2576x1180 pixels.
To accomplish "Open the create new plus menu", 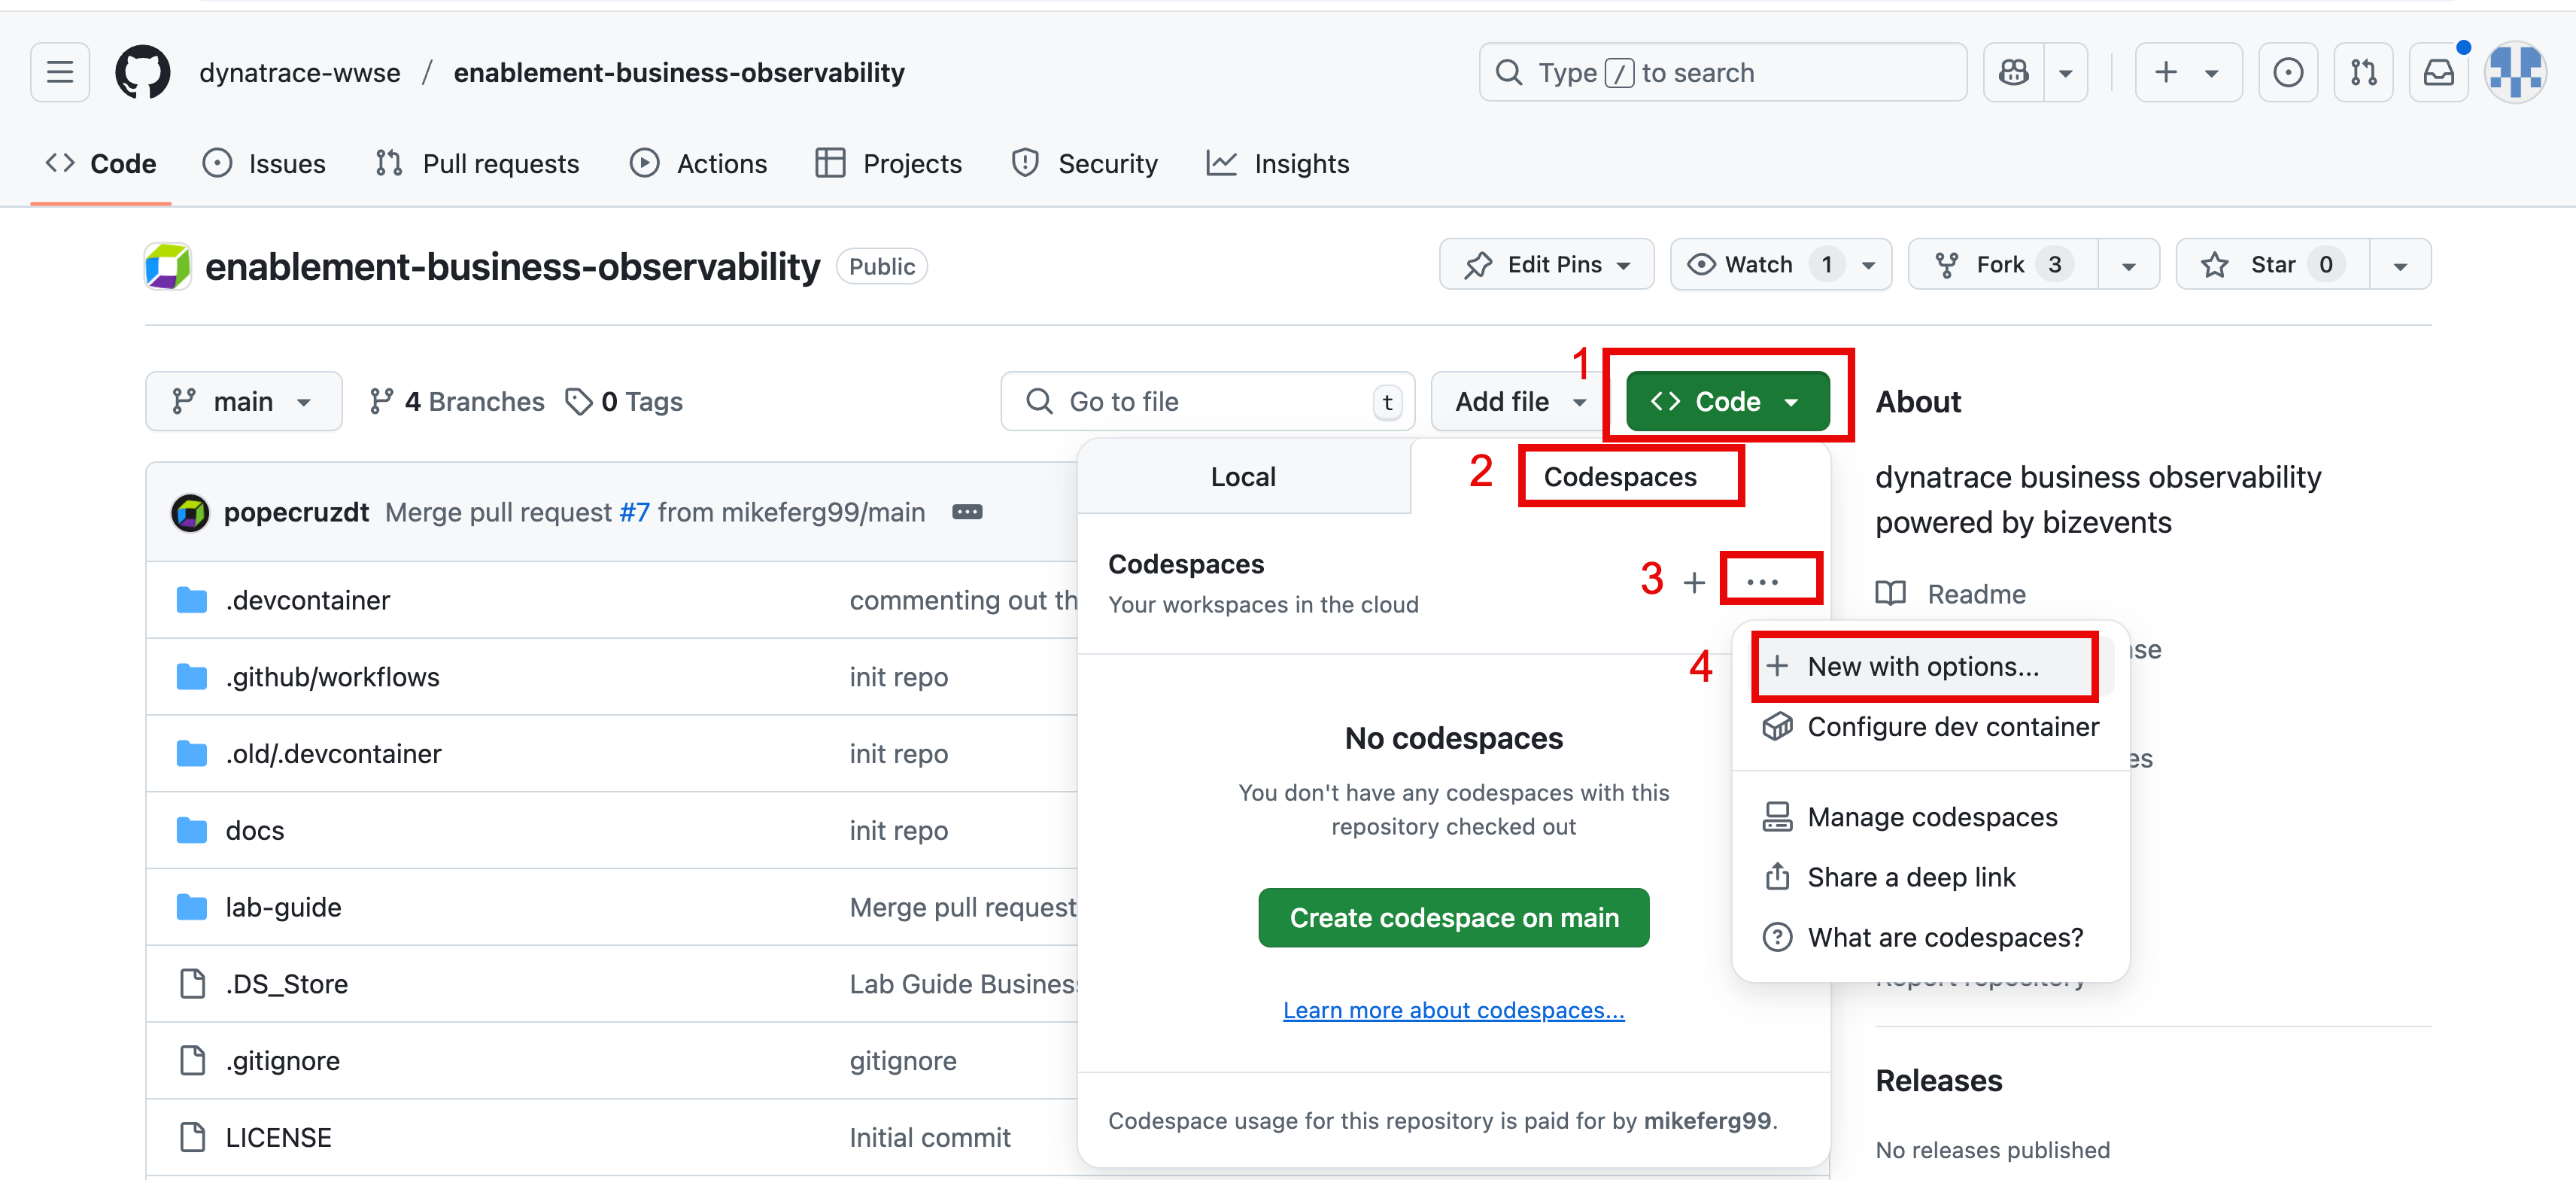I will (2188, 72).
